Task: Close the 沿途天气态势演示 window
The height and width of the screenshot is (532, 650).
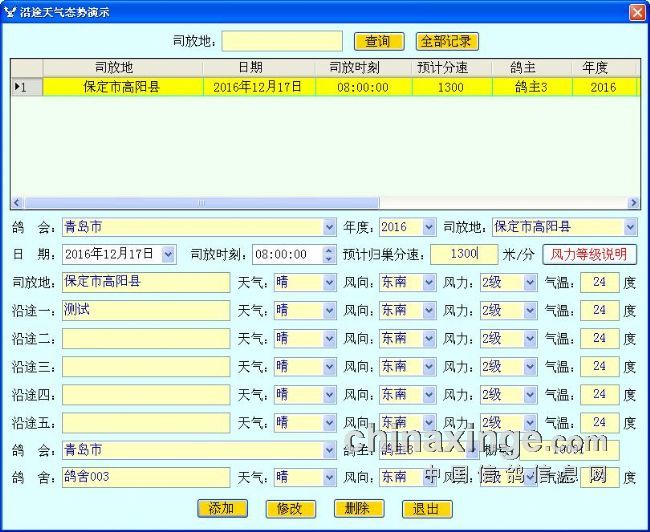Action: pos(638,12)
